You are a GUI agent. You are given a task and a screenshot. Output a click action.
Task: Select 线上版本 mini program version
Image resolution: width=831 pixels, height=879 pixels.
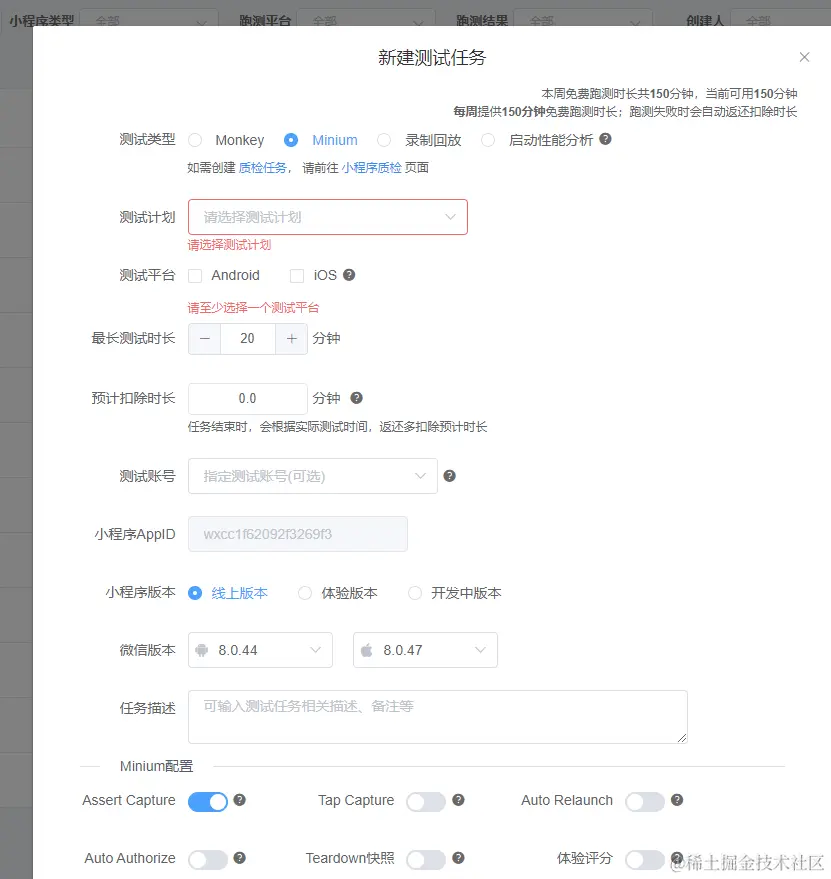click(x=195, y=593)
